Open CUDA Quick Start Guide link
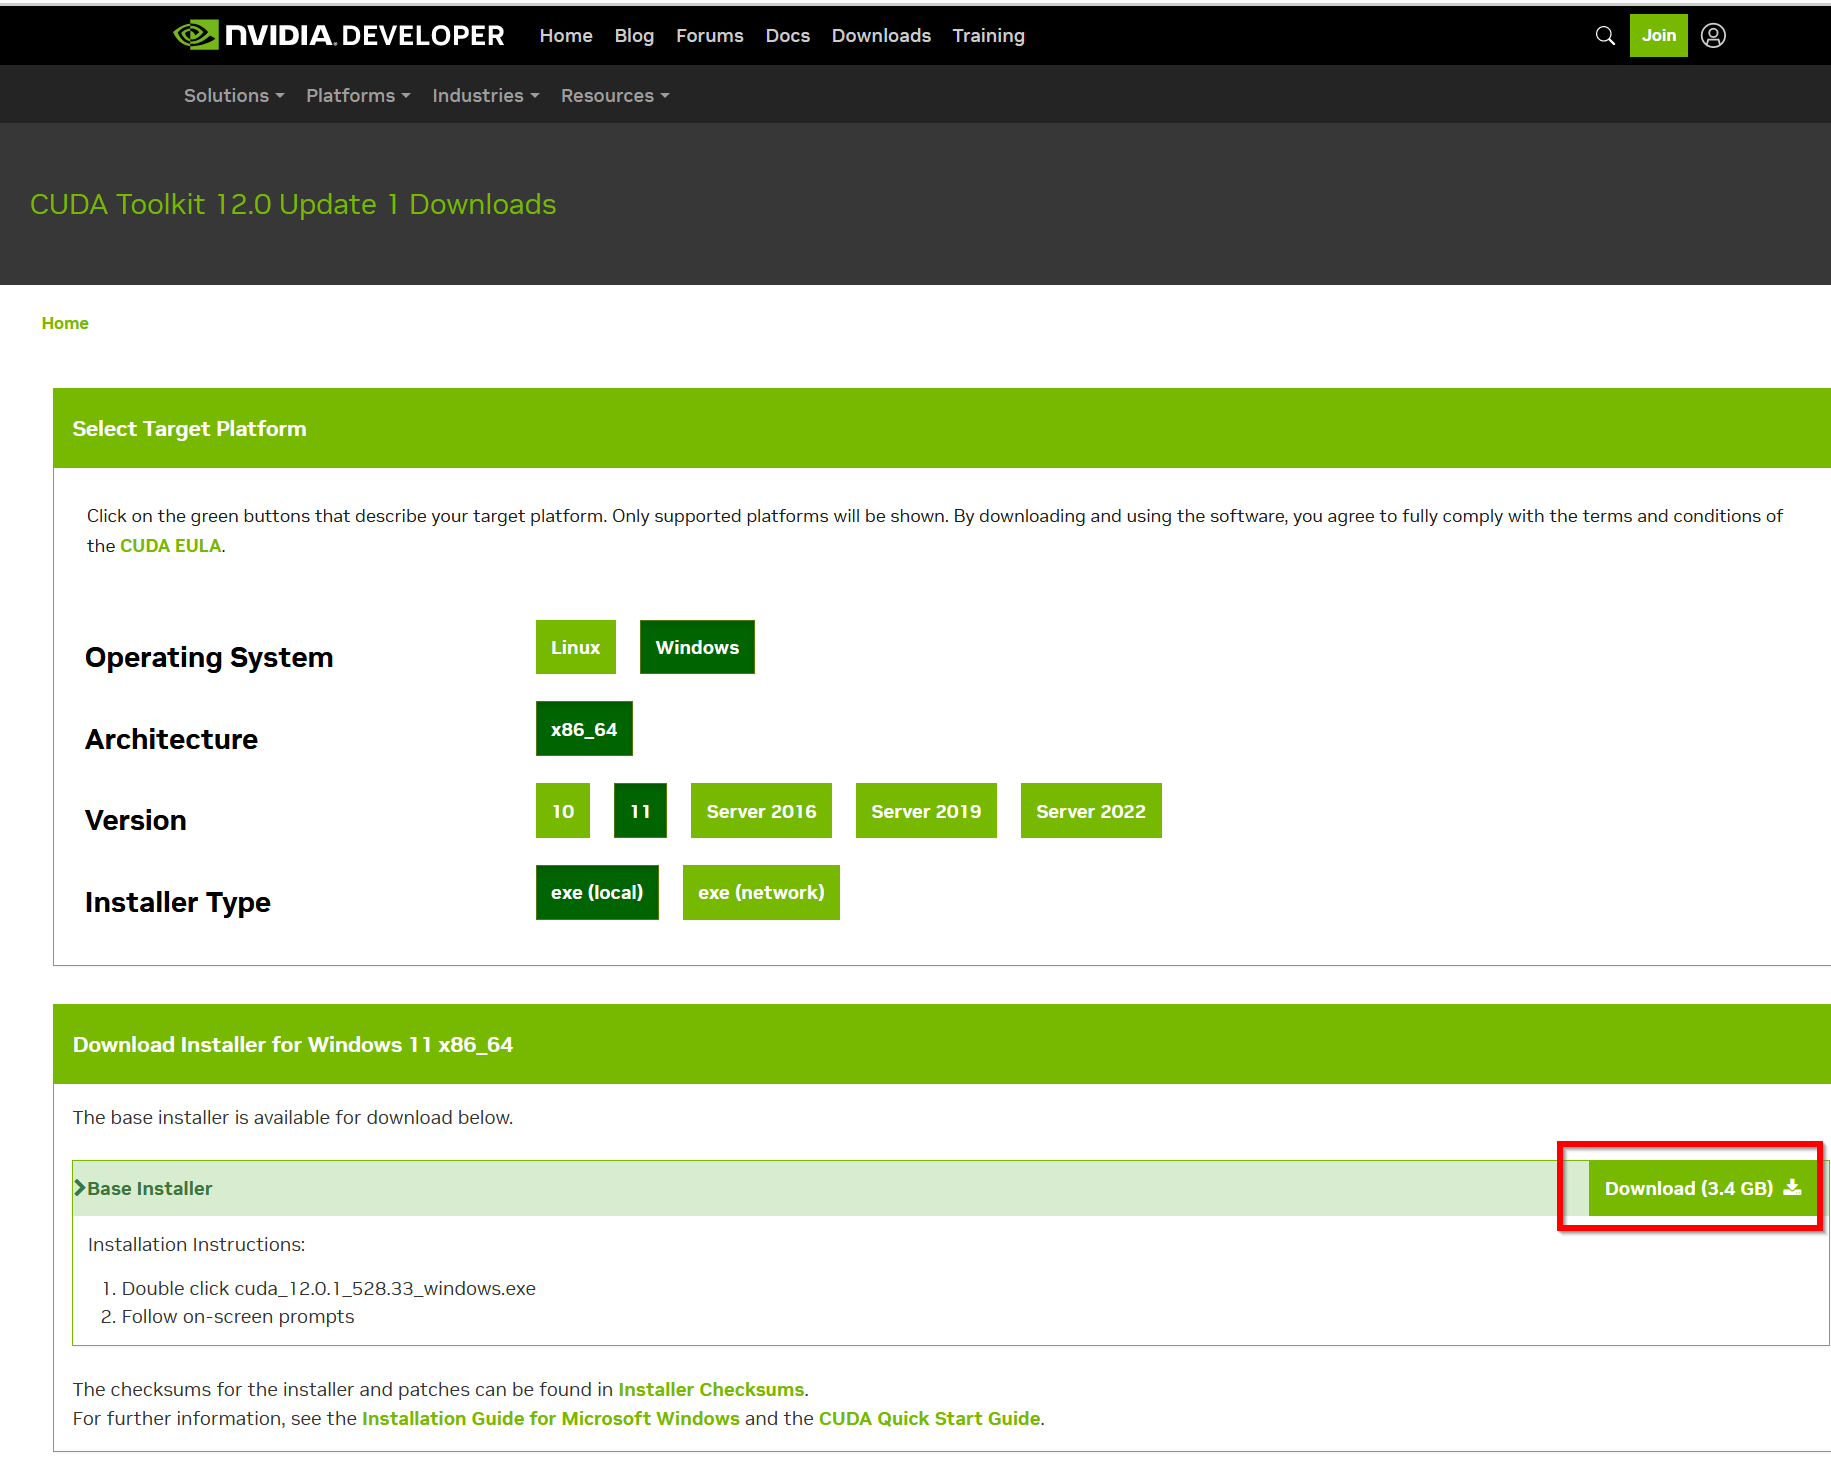 tap(929, 1418)
